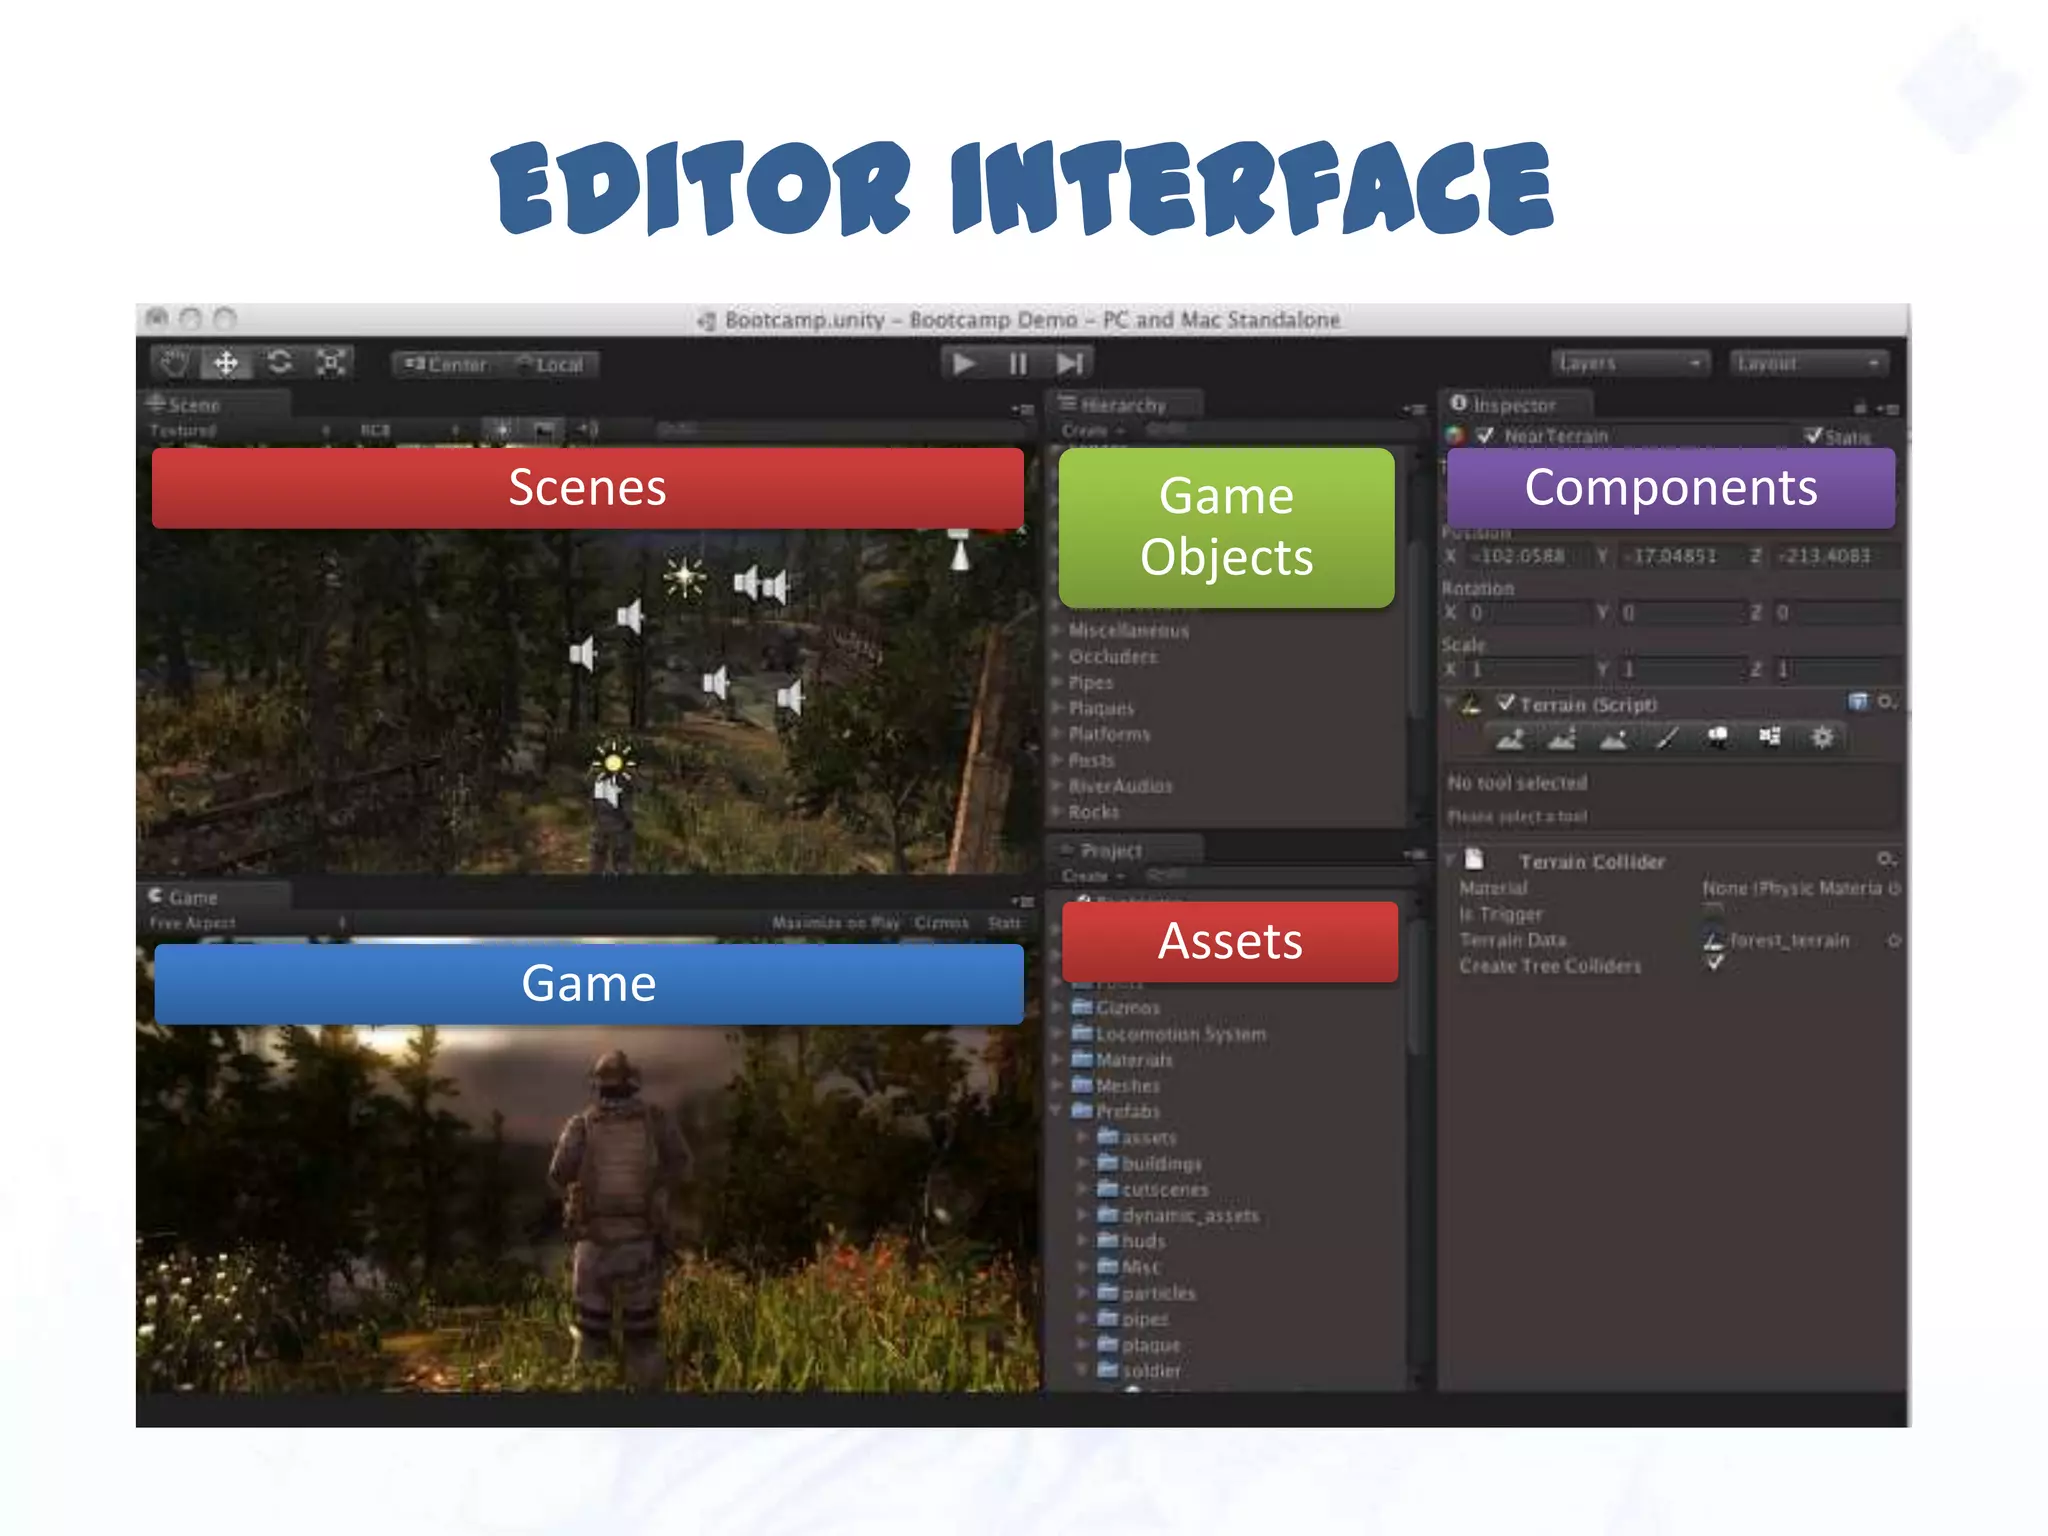This screenshot has width=2048, height=1536.
Task: Click the Position X input field
Action: [x=1529, y=556]
